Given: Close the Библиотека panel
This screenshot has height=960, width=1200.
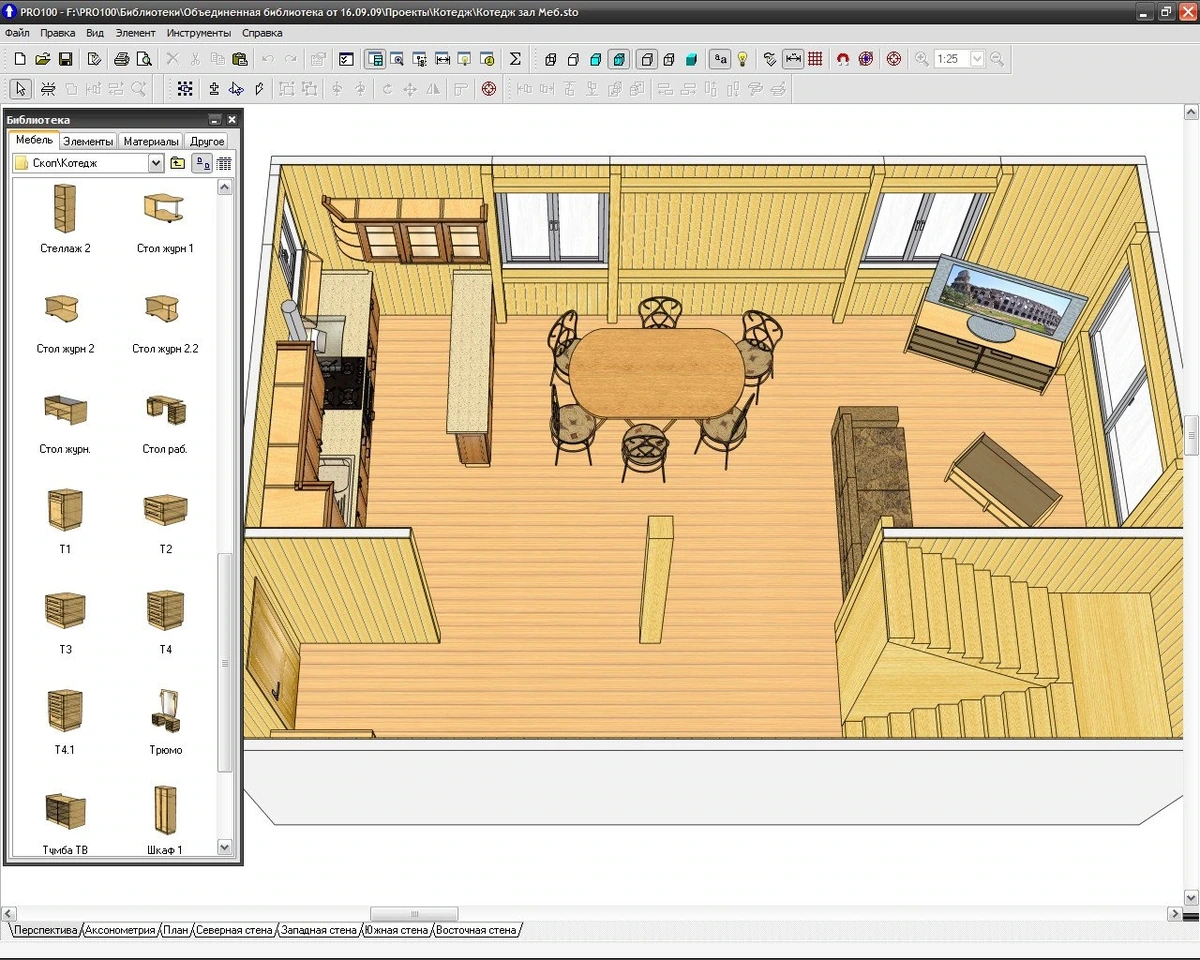Looking at the screenshot, I should (231, 120).
